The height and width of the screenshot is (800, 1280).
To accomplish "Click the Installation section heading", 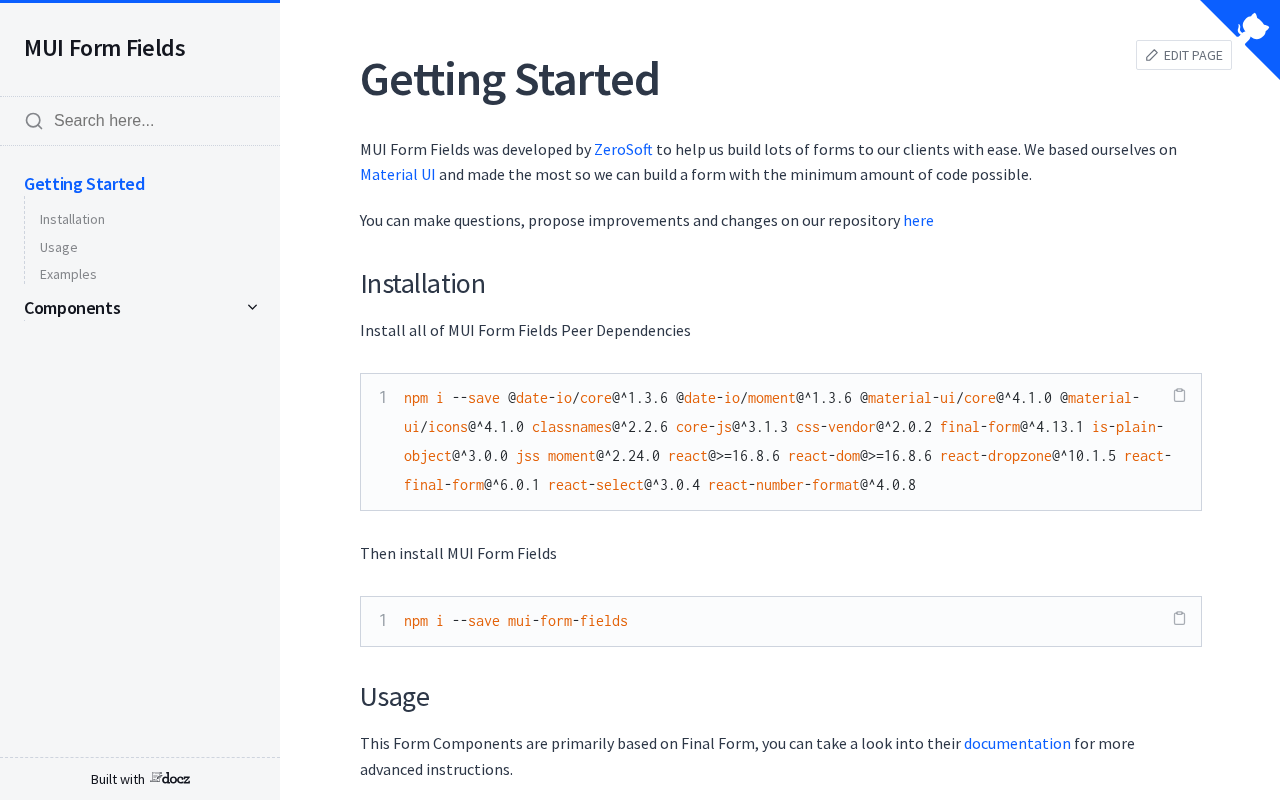I will click(x=423, y=284).
